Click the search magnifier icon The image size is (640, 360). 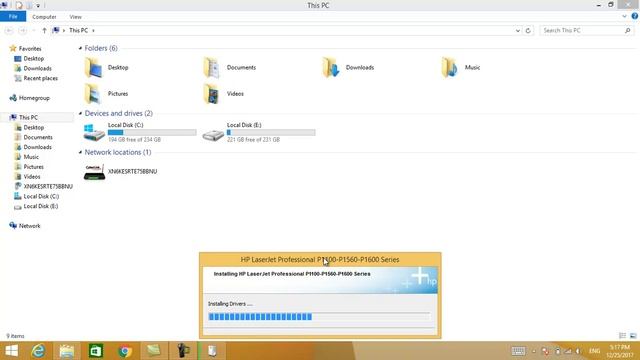tap(627, 31)
